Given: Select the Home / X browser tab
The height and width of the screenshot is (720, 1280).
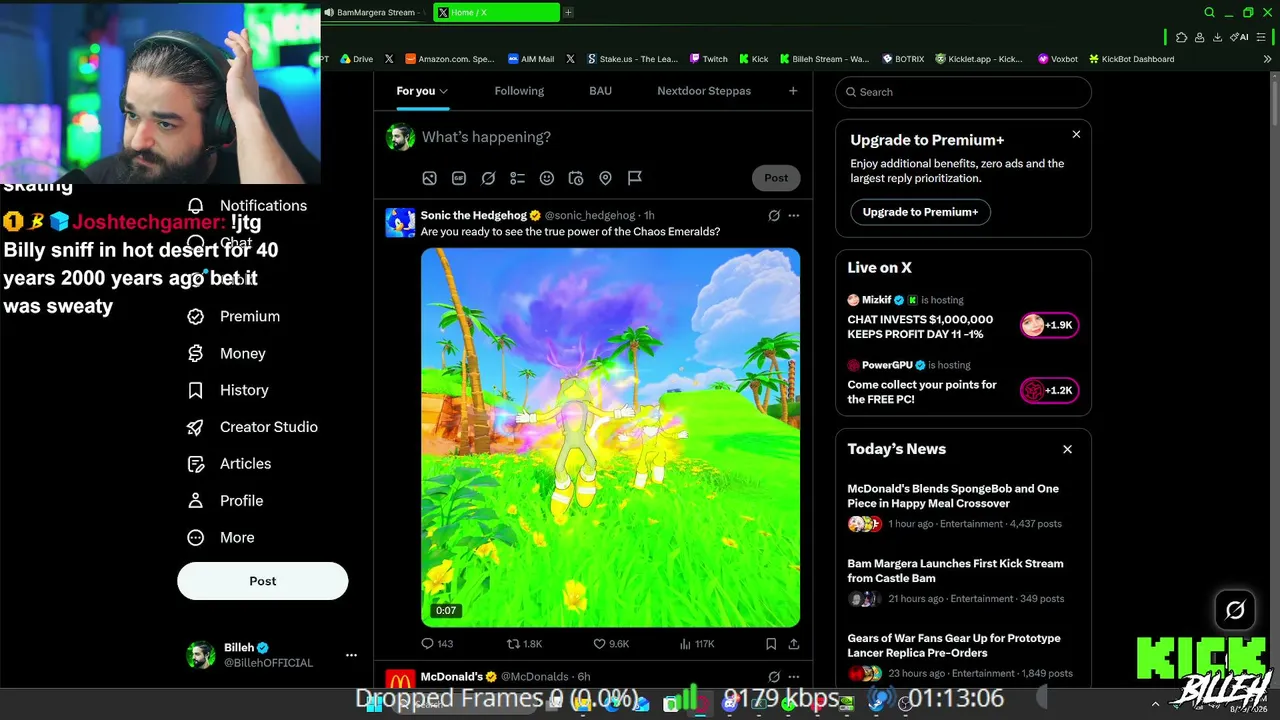Looking at the screenshot, I should coord(497,13).
